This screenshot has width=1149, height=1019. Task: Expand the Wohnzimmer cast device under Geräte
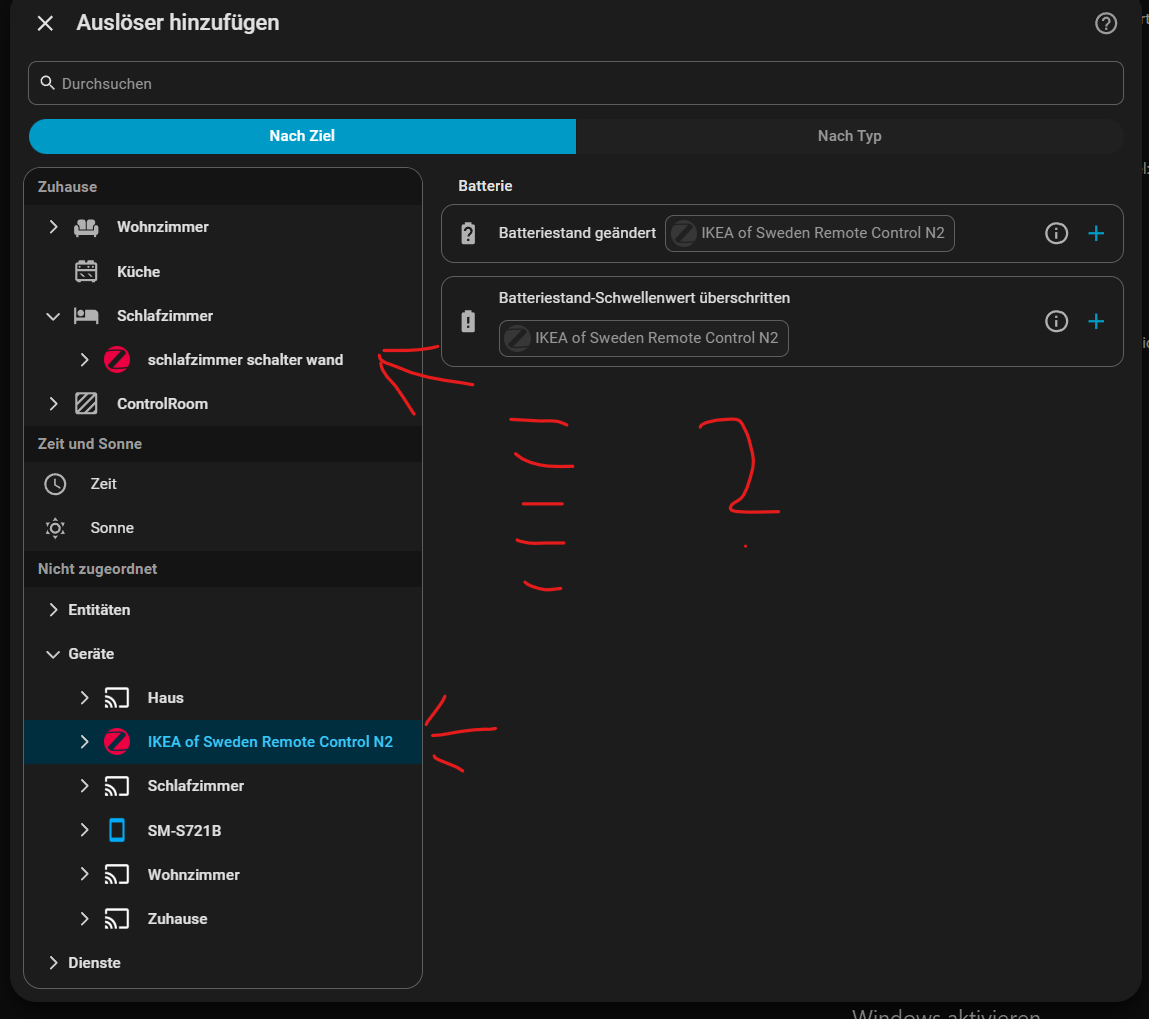coord(84,874)
